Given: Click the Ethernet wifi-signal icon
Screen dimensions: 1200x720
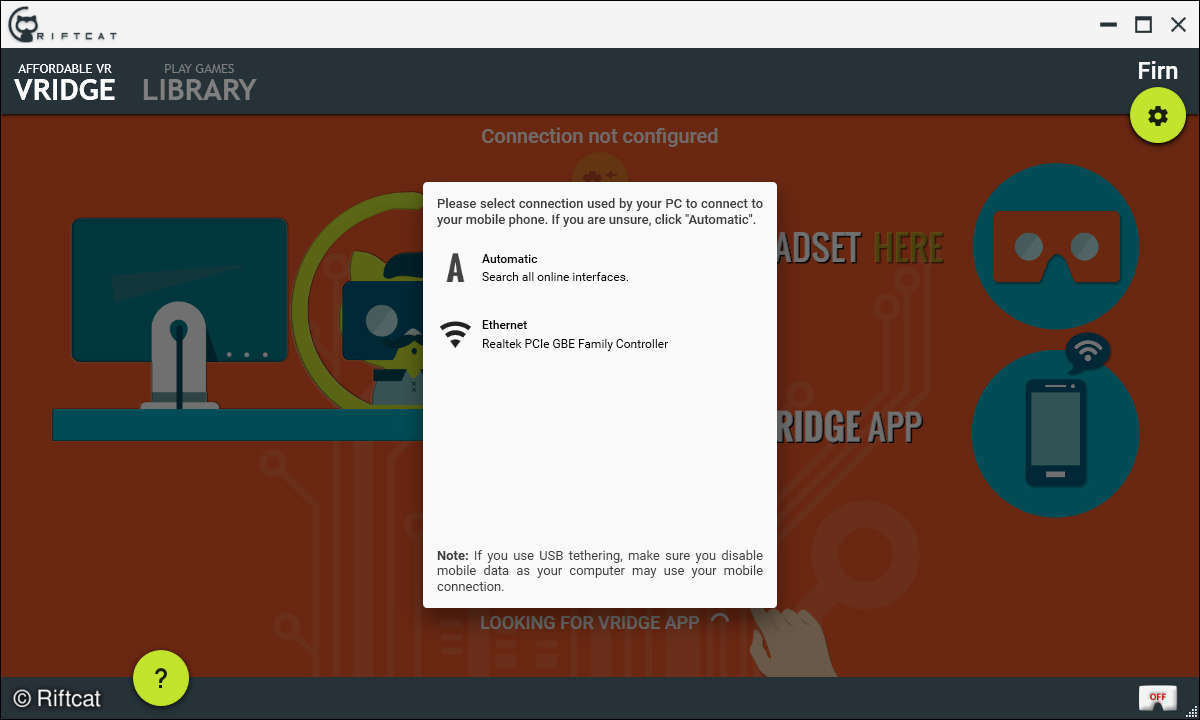Looking at the screenshot, I should 455,334.
